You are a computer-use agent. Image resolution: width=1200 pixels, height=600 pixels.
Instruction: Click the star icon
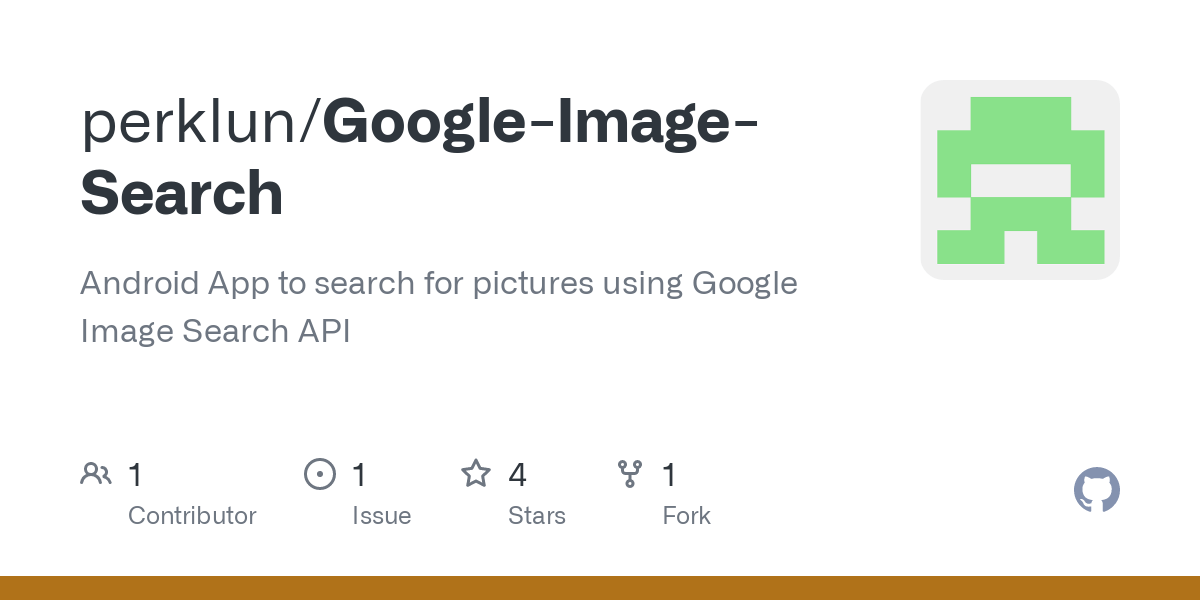(476, 474)
